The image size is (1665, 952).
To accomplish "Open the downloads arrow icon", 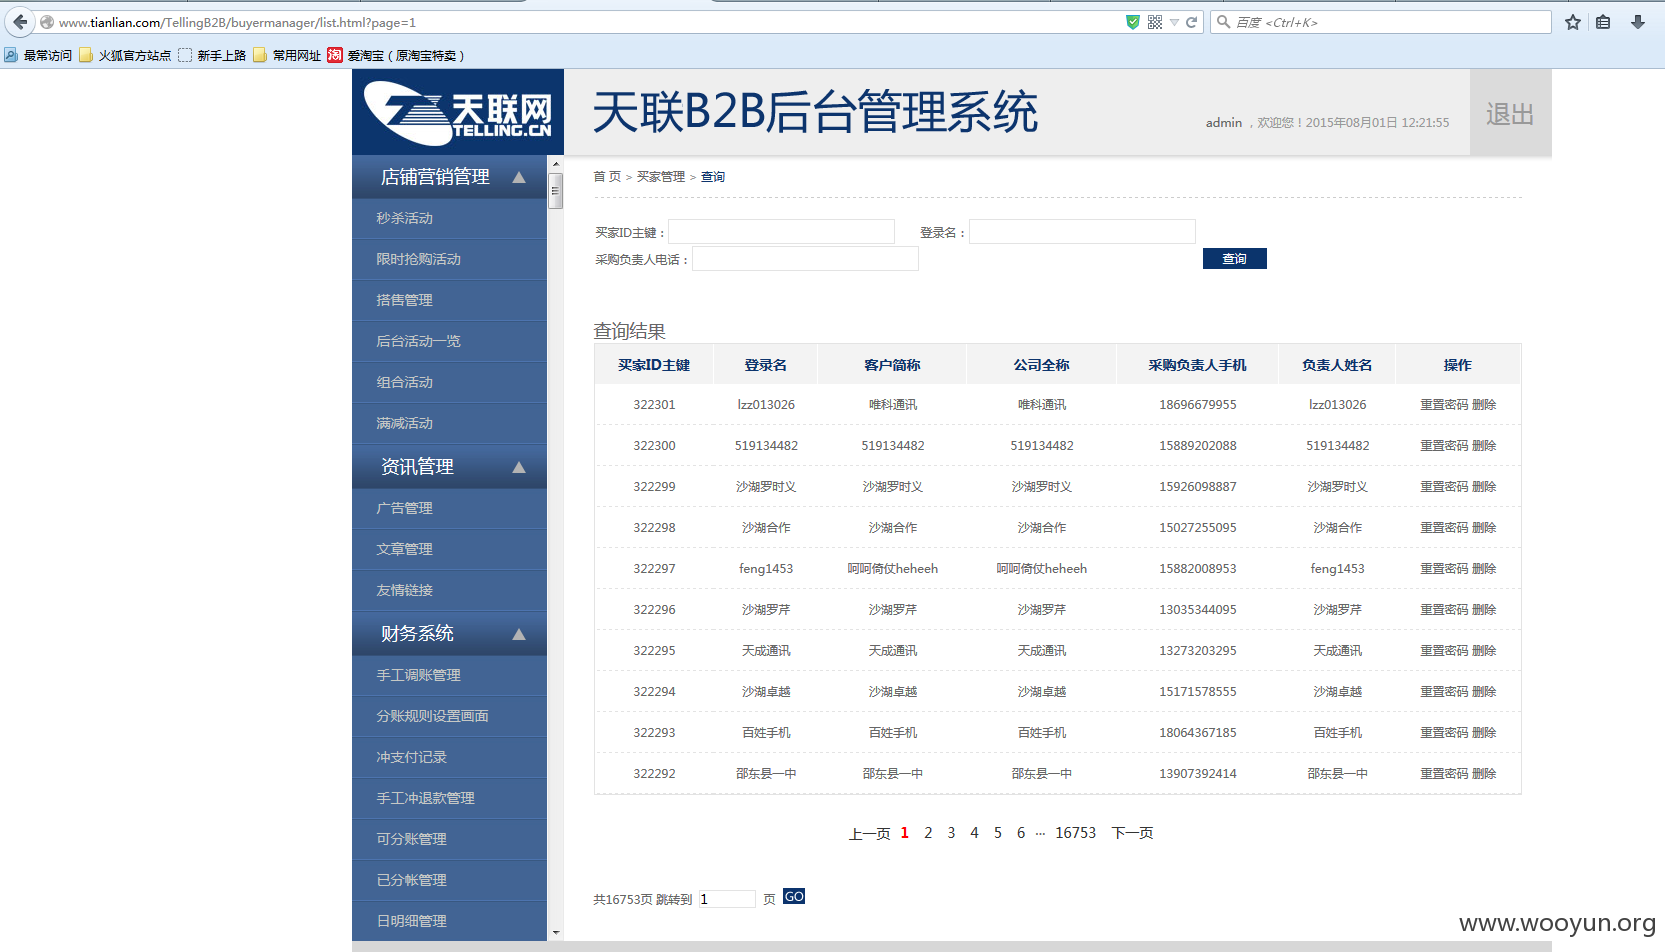I will (x=1638, y=22).
